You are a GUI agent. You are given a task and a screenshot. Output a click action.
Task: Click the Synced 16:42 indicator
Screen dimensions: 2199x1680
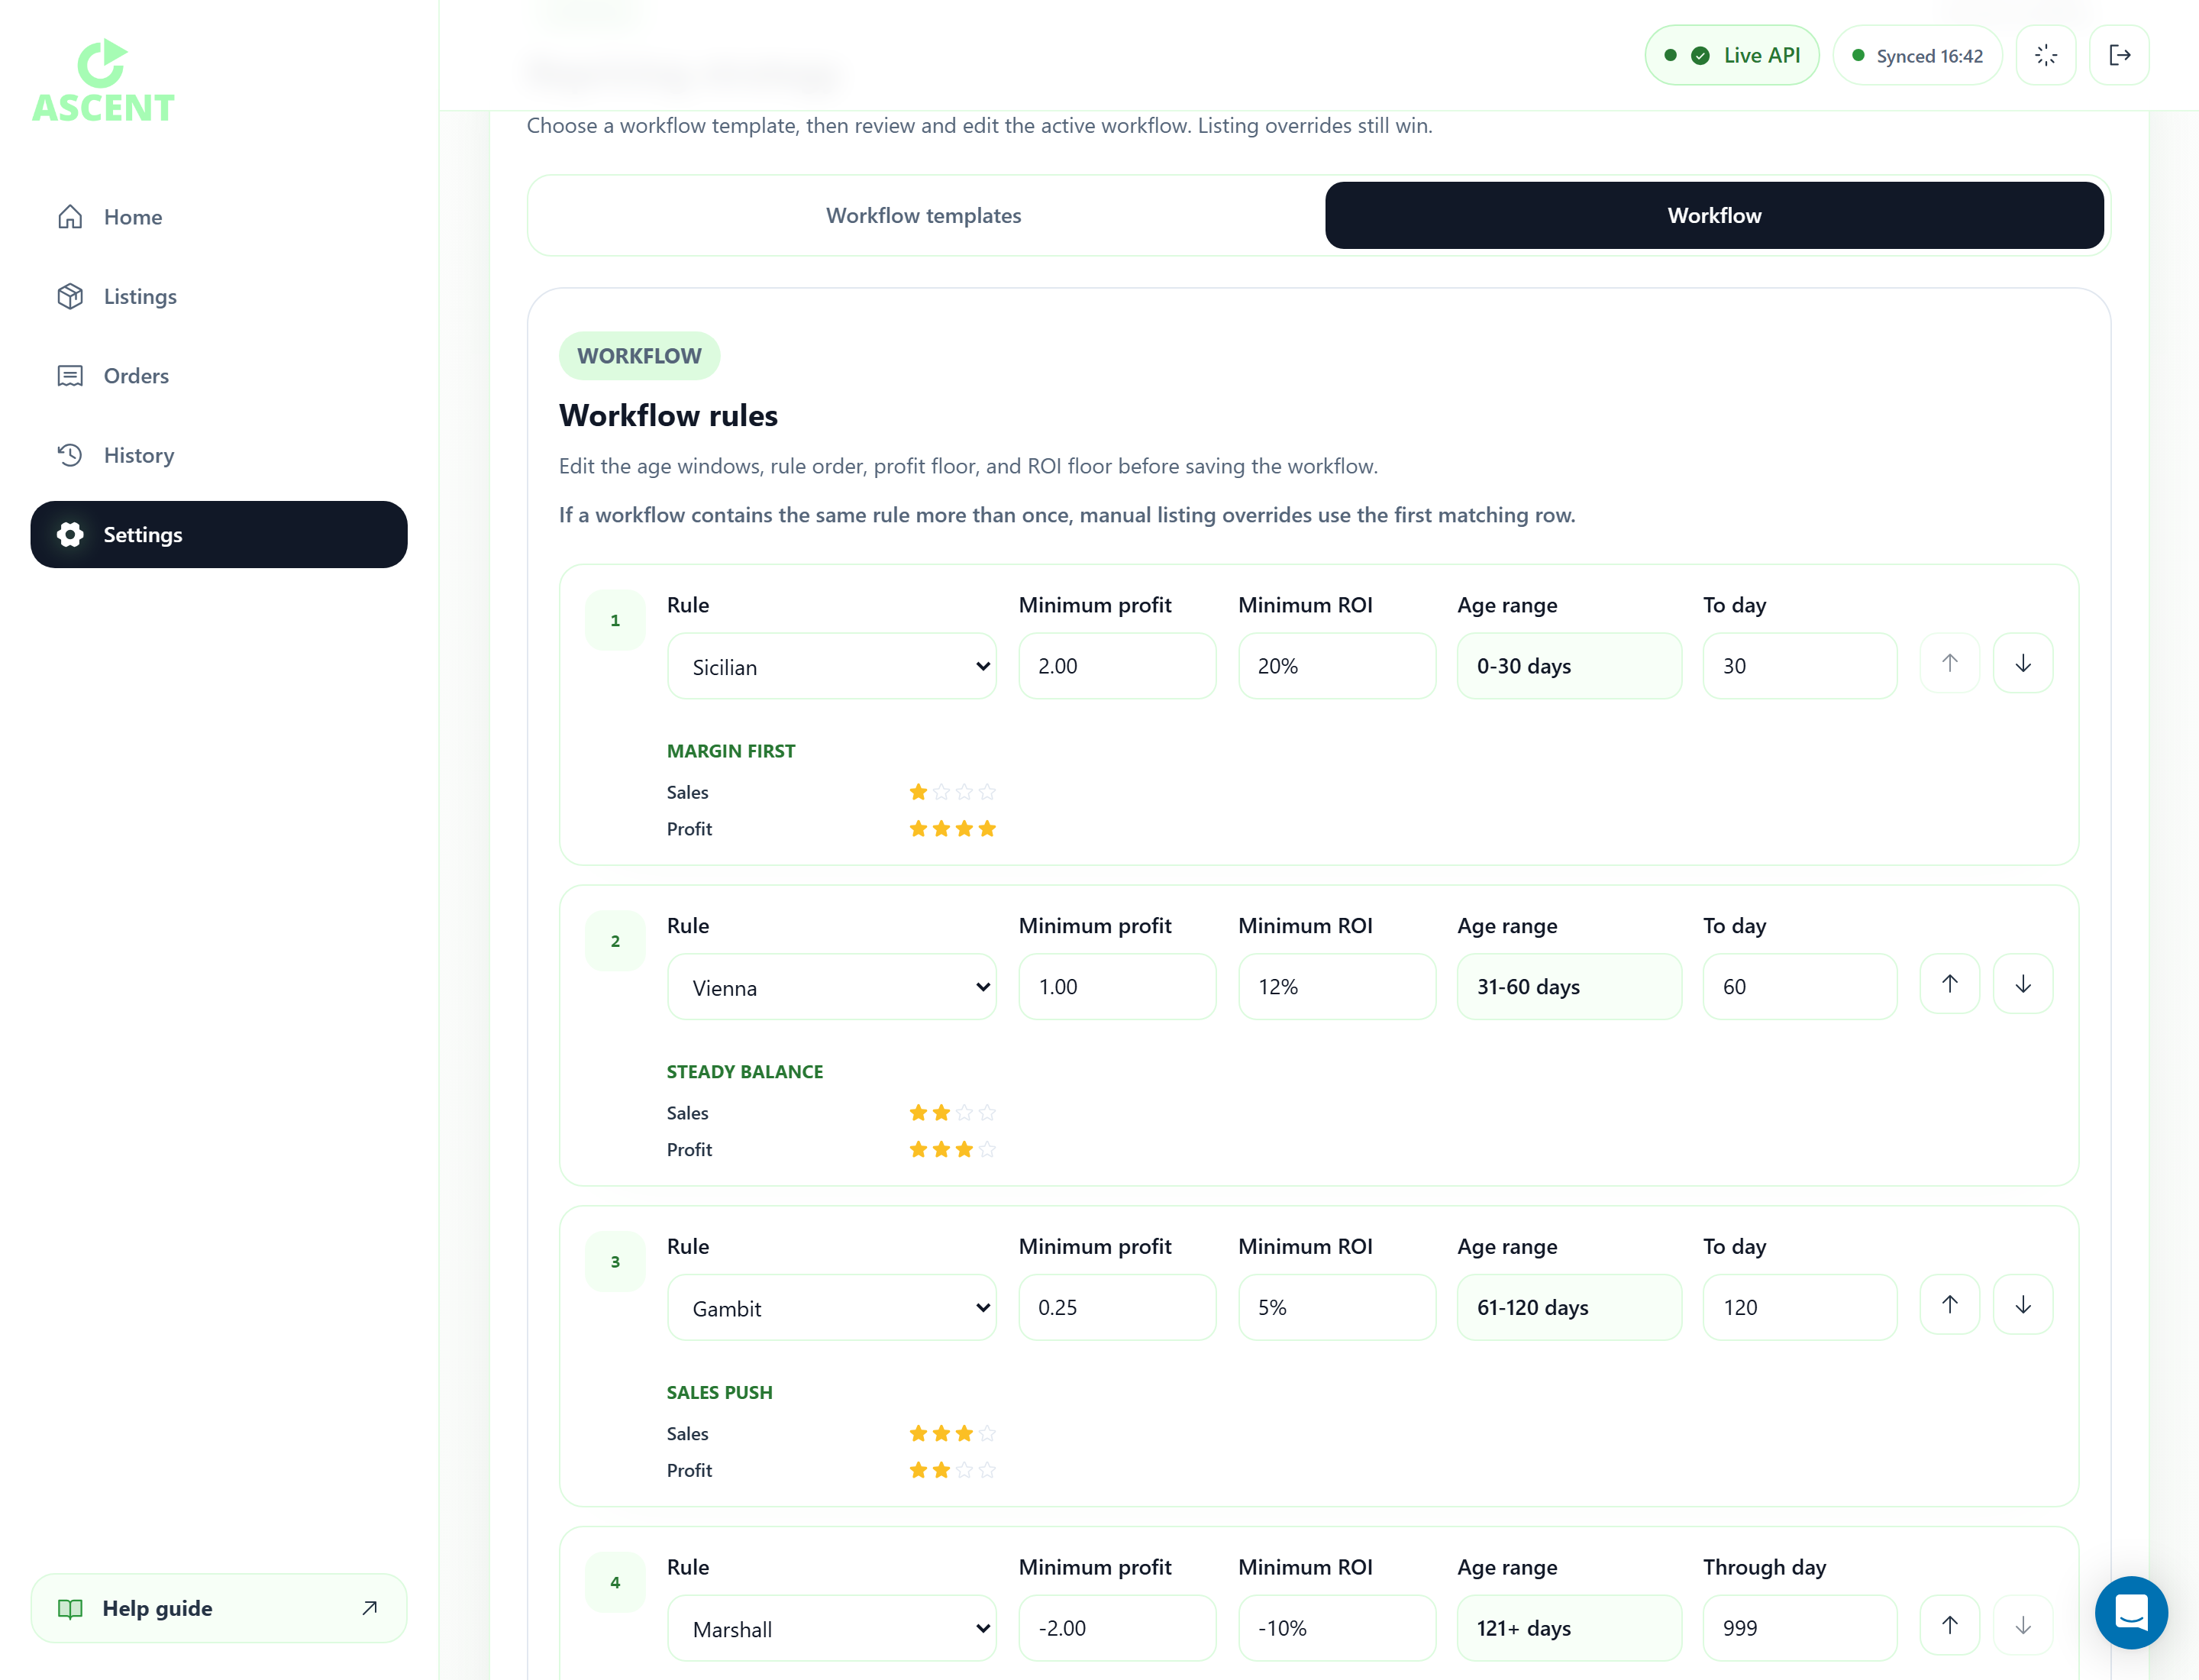point(1917,55)
